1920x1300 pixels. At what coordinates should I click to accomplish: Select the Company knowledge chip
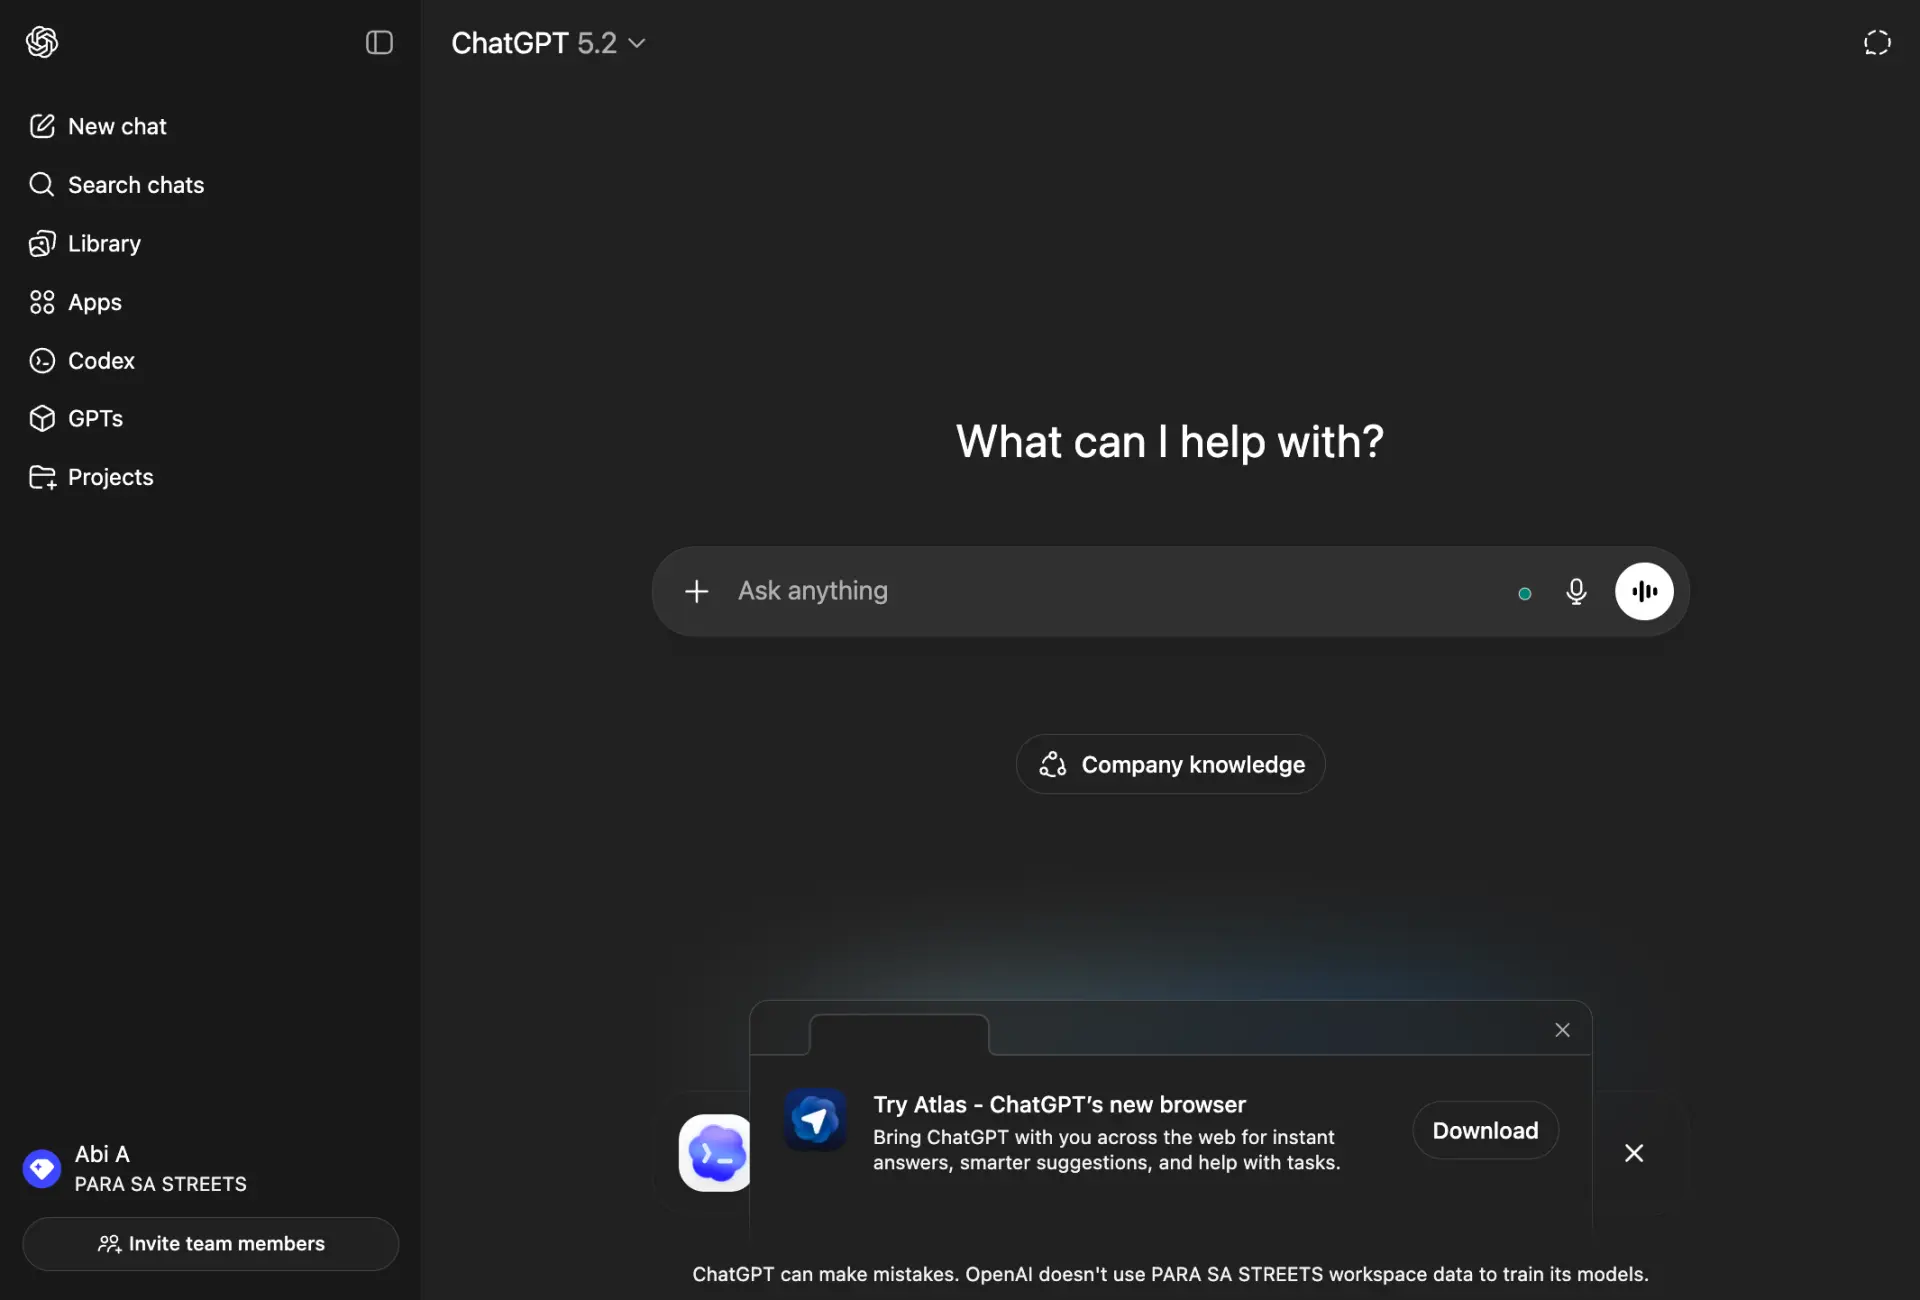(1171, 764)
